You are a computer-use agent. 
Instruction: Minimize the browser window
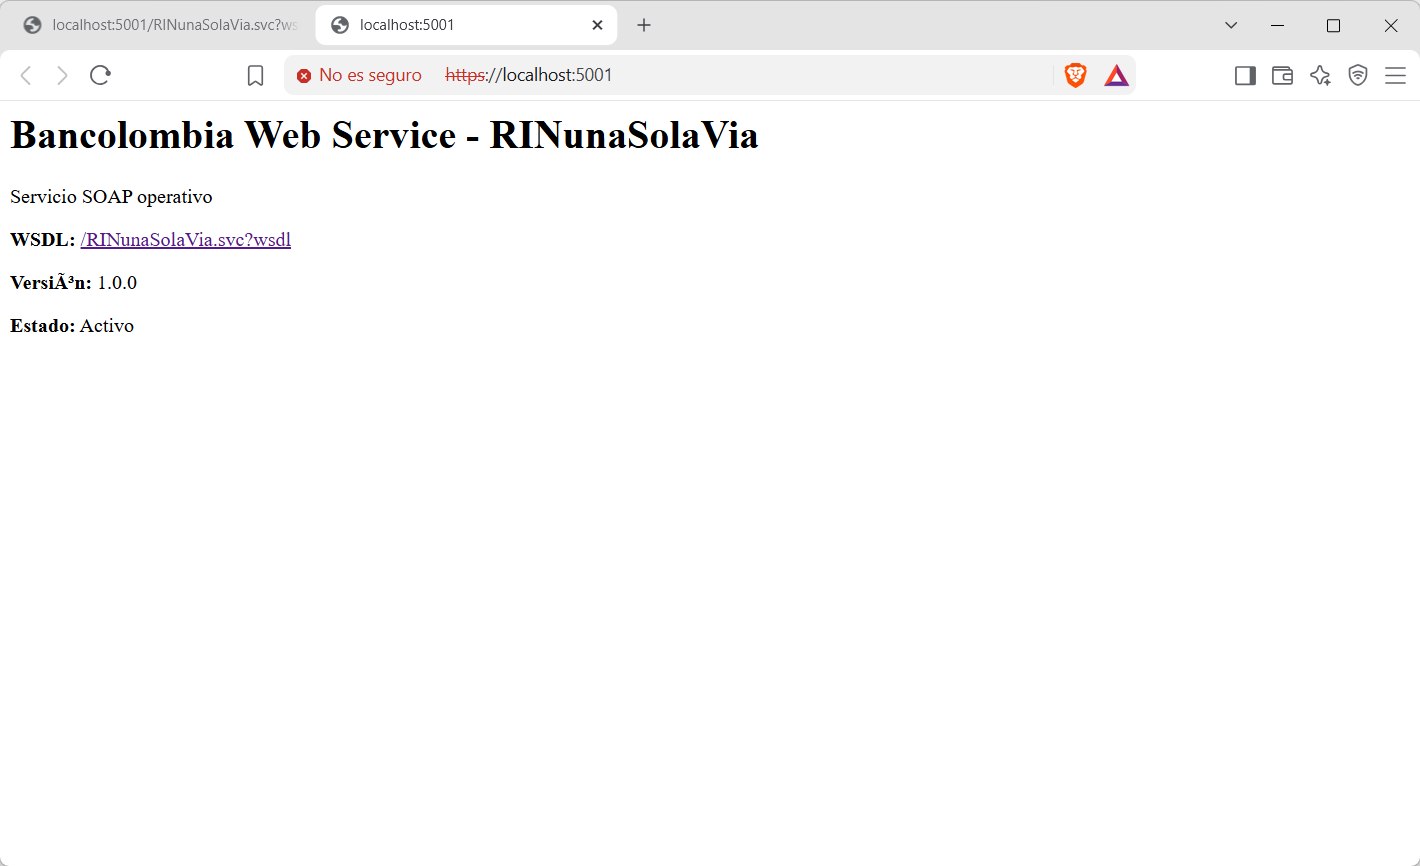1277,25
